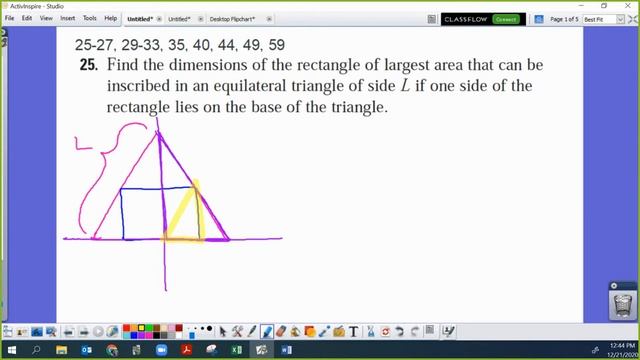Click the blue zoom page icon
The width and height of the screenshot is (640, 360).
tap(539, 19)
